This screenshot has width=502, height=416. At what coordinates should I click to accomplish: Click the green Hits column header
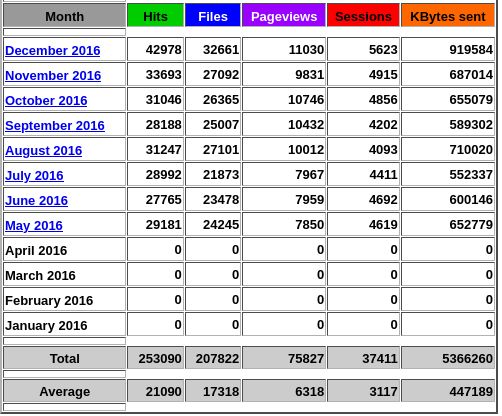[155, 15]
